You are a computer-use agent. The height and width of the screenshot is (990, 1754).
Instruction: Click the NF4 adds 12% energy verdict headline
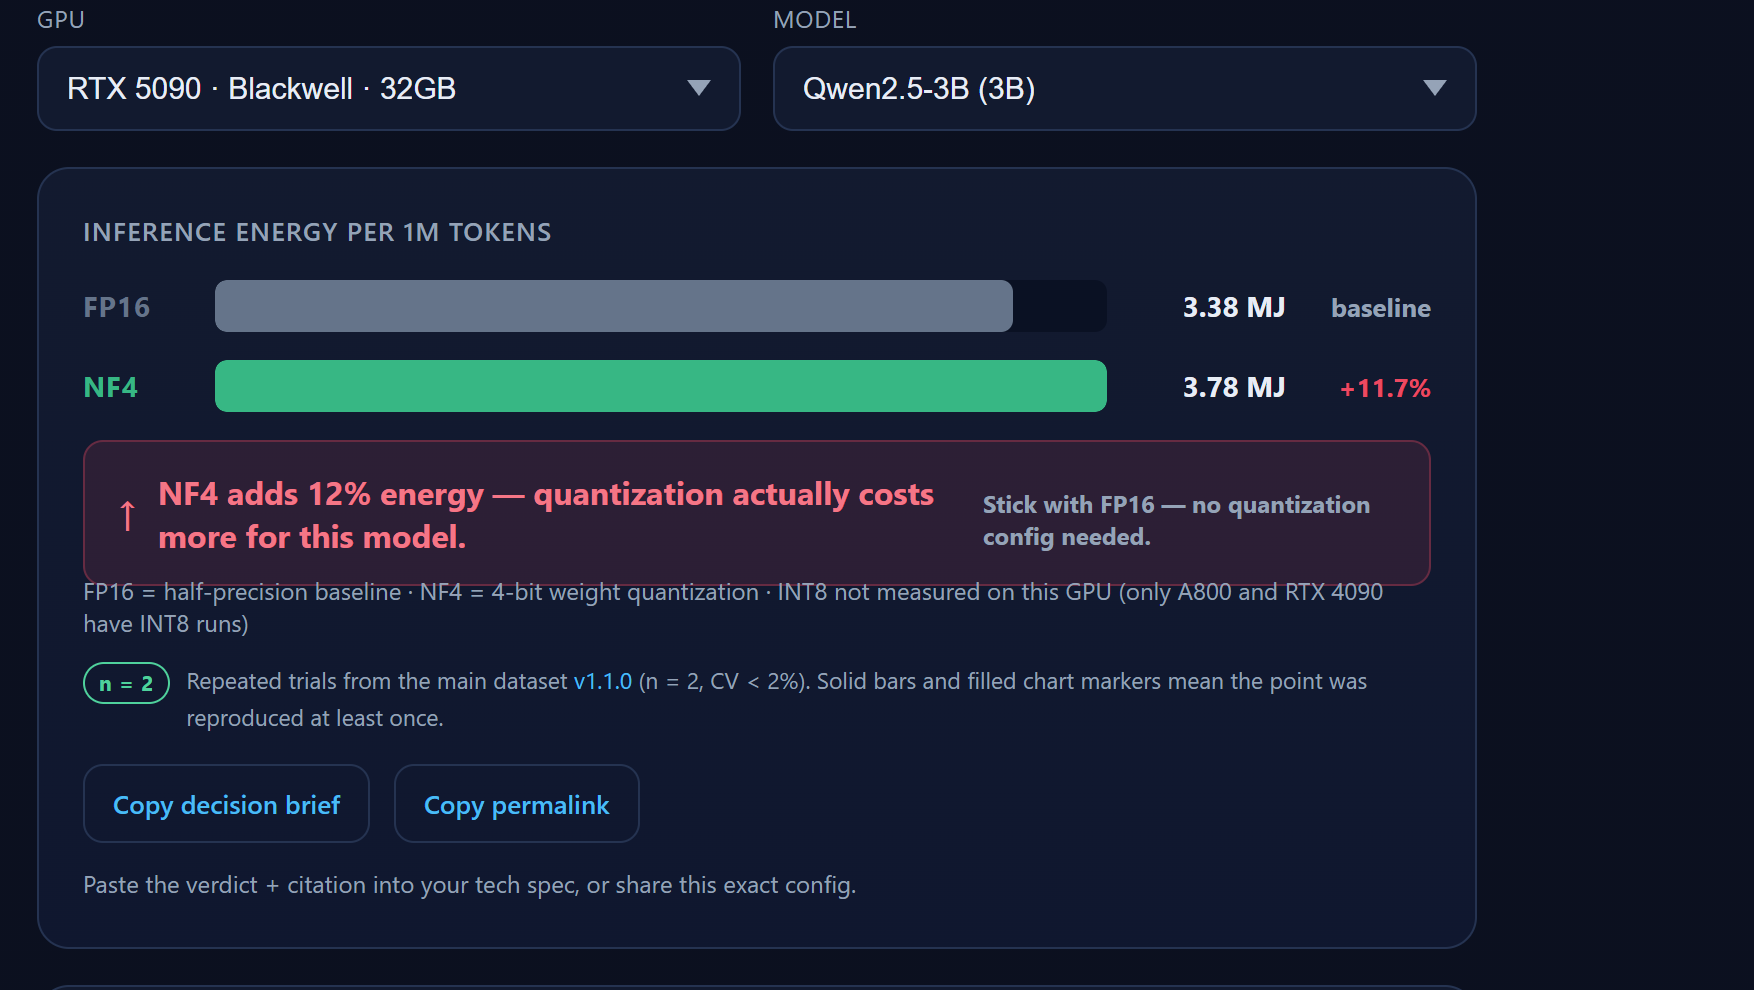click(x=546, y=515)
